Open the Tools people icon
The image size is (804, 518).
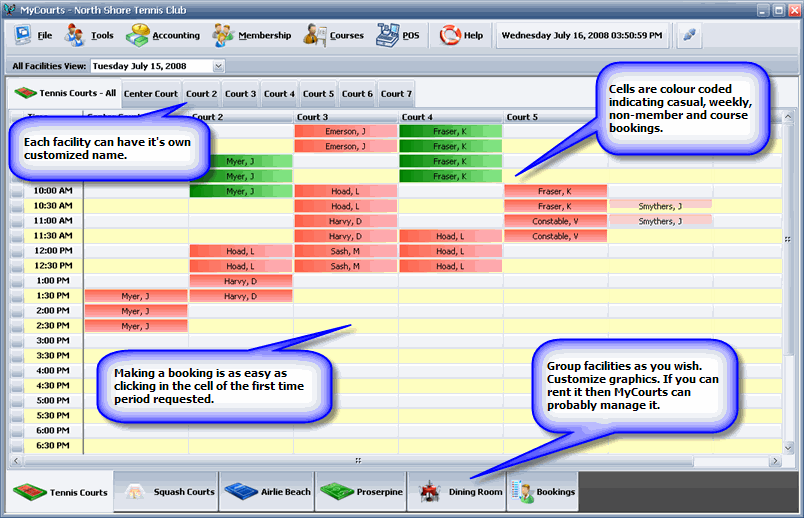(75, 35)
